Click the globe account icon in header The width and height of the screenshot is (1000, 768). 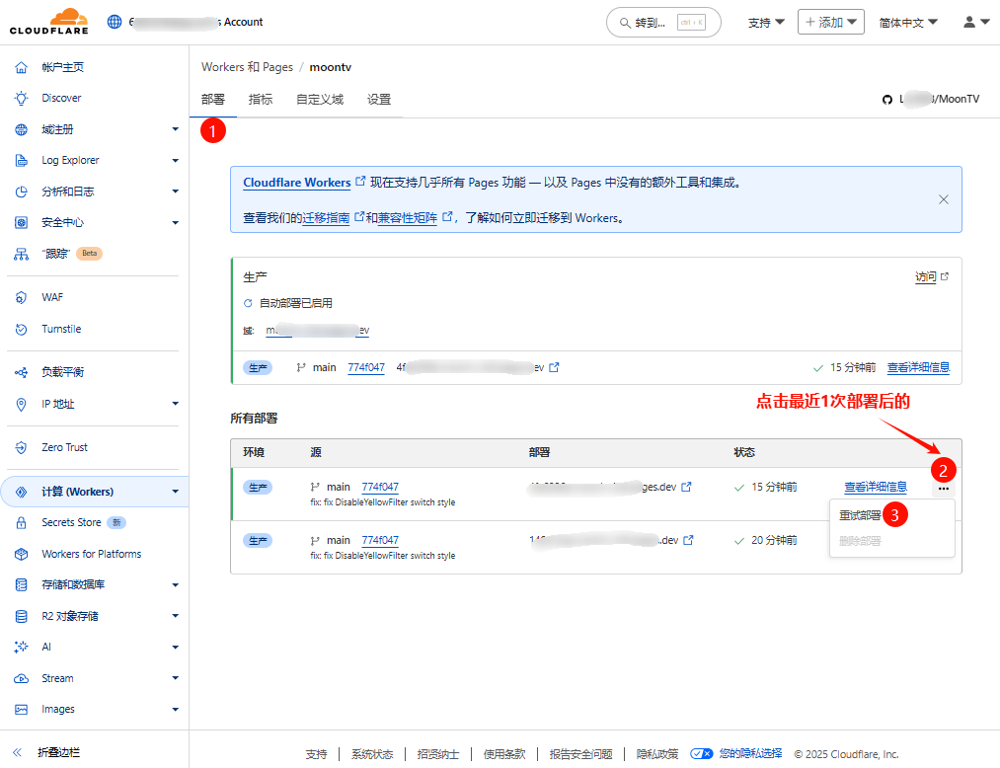pos(114,22)
